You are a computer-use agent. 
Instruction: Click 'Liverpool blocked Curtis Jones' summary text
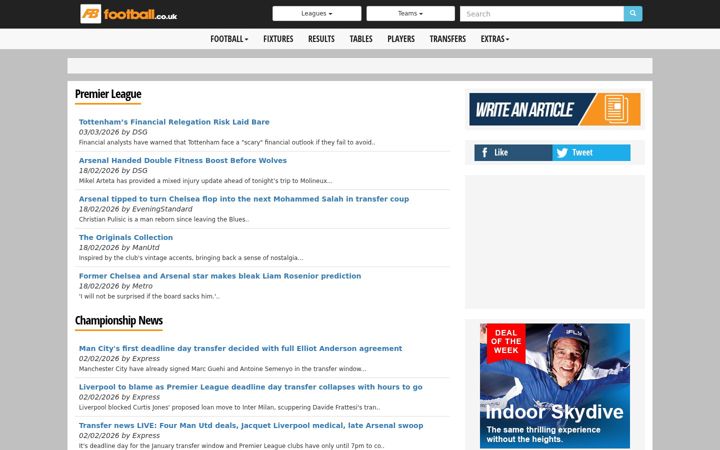click(229, 408)
